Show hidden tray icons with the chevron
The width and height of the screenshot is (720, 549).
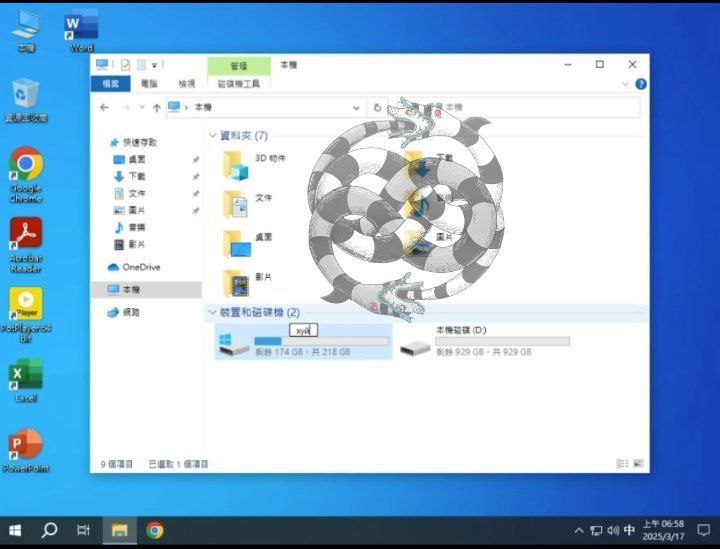pos(579,531)
